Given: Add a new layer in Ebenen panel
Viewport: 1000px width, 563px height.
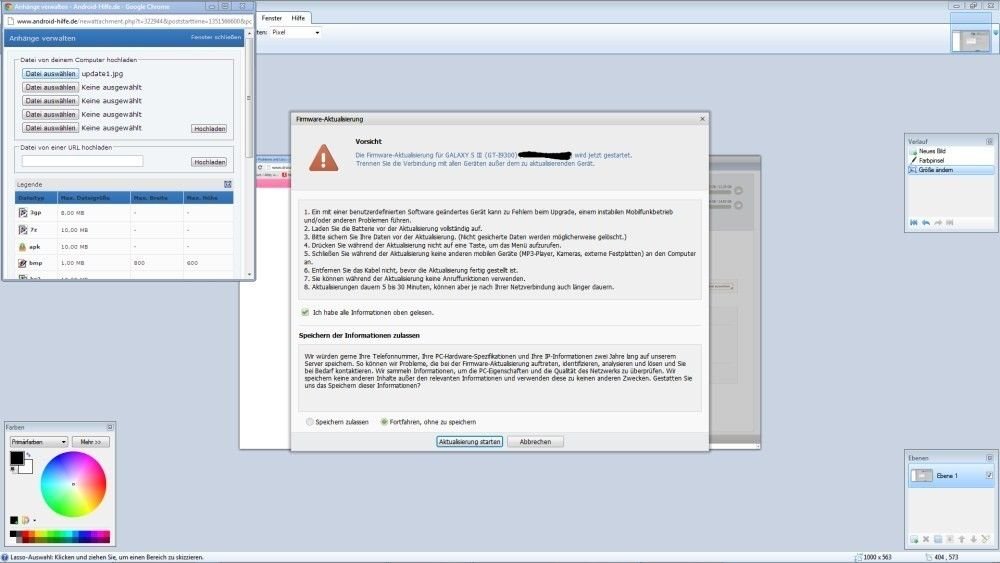Looking at the screenshot, I should pyautogui.click(x=914, y=539).
